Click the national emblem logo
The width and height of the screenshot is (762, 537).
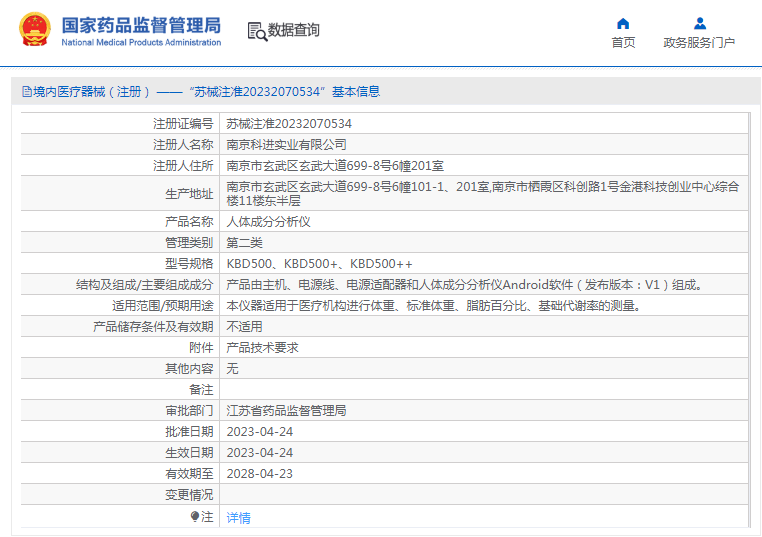[x=35, y=29]
